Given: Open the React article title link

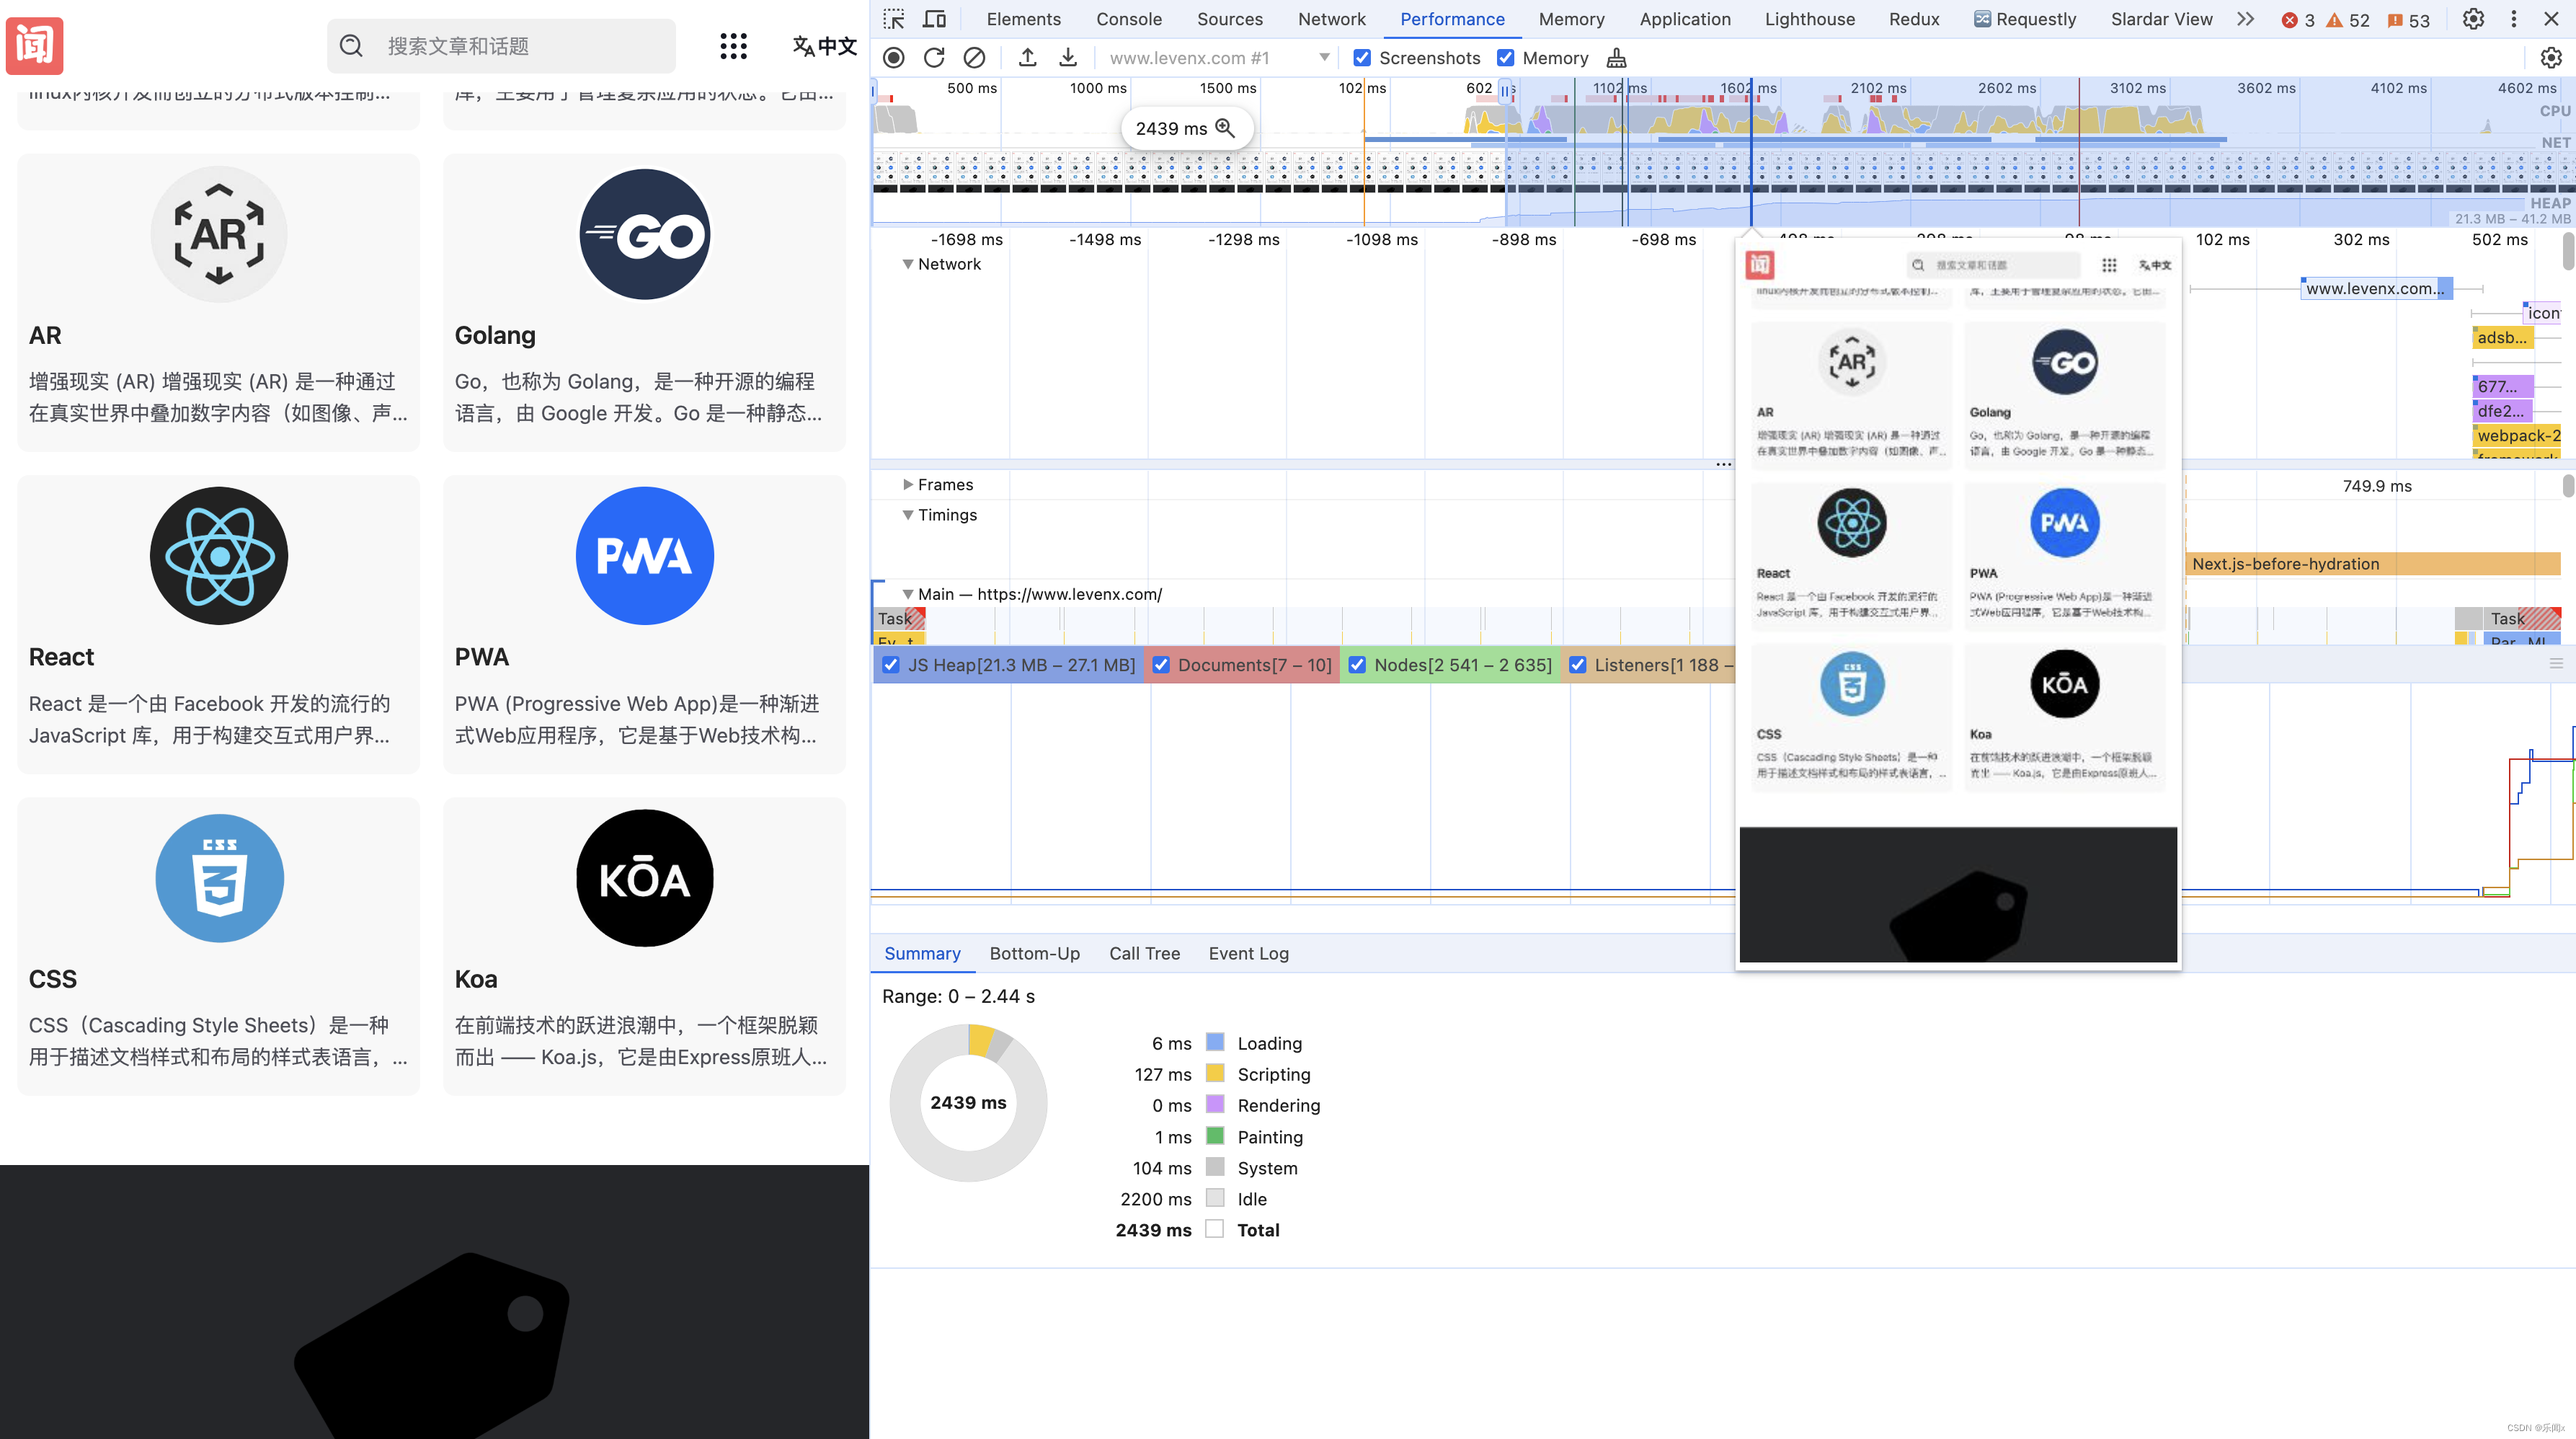Looking at the screenshot, I should coord(61,657).
